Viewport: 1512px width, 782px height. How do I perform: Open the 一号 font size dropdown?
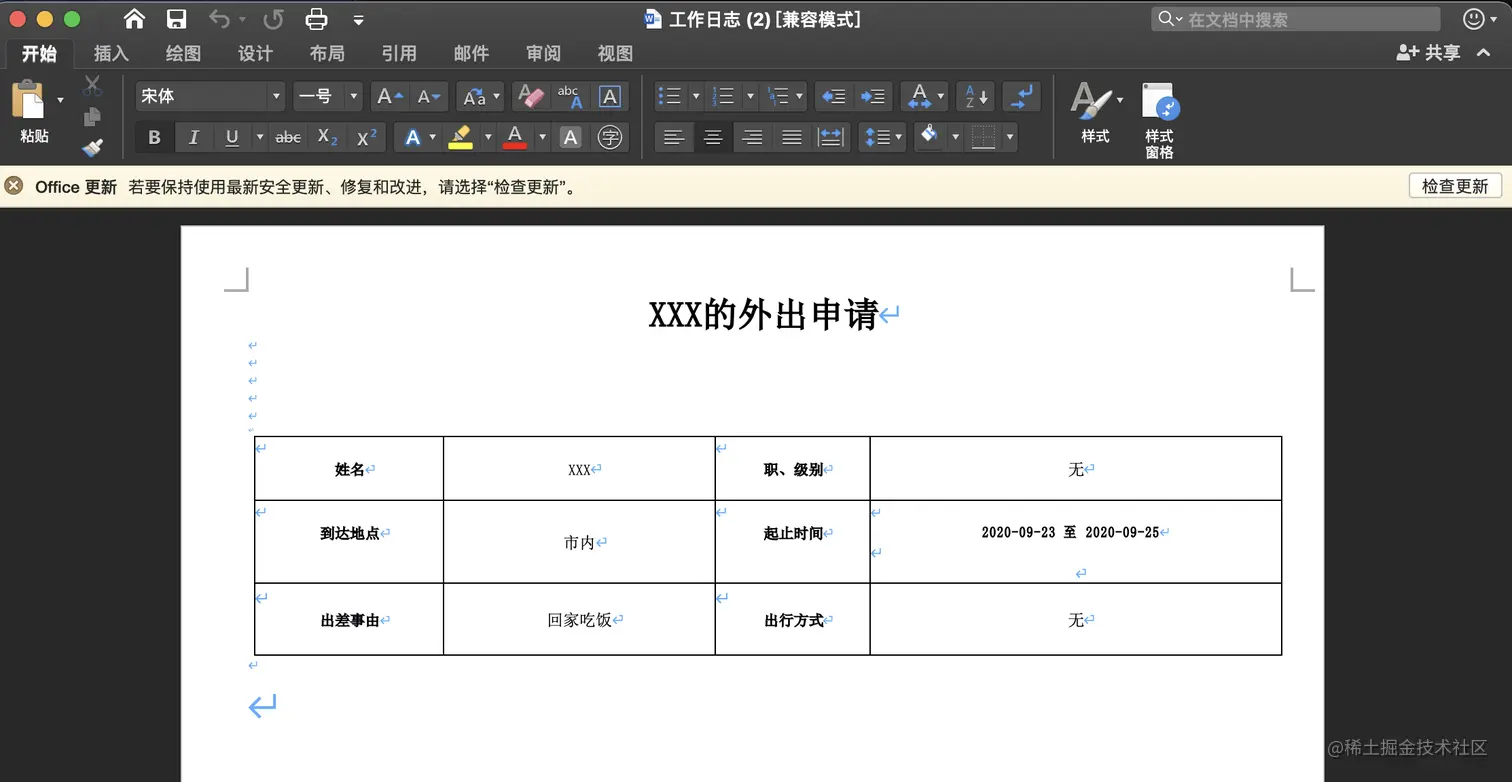[x=353, y=96]
